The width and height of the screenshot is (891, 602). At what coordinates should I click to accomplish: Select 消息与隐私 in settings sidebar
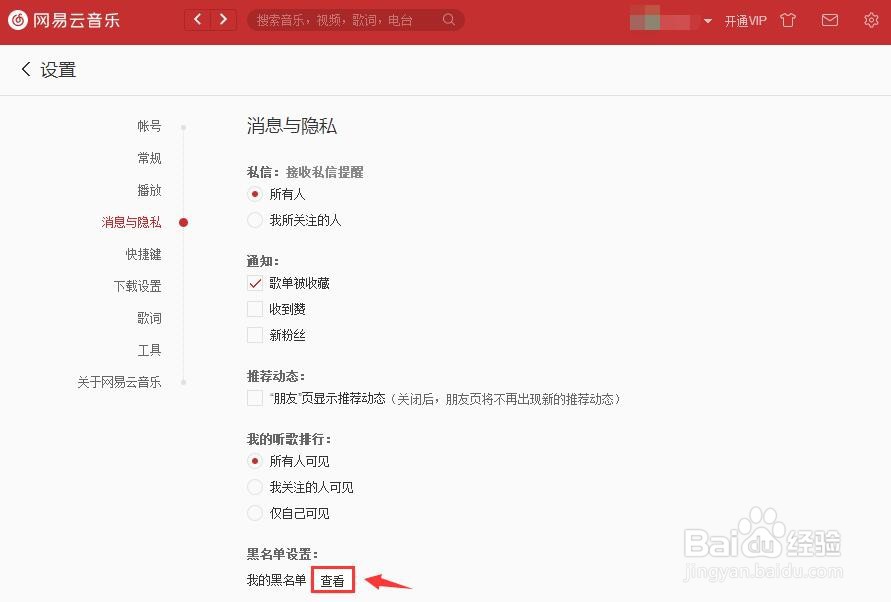131,222
